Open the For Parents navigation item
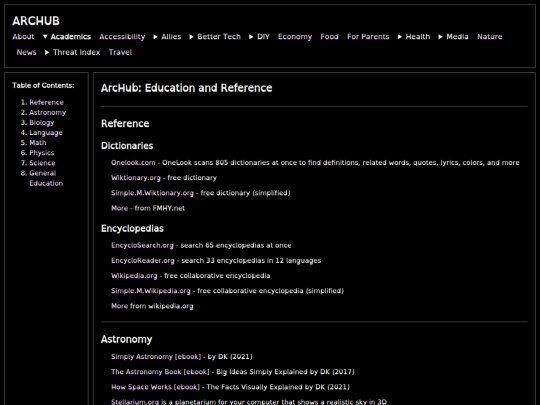The height and width of the screenshot is (405, 540). coord(368,37)
